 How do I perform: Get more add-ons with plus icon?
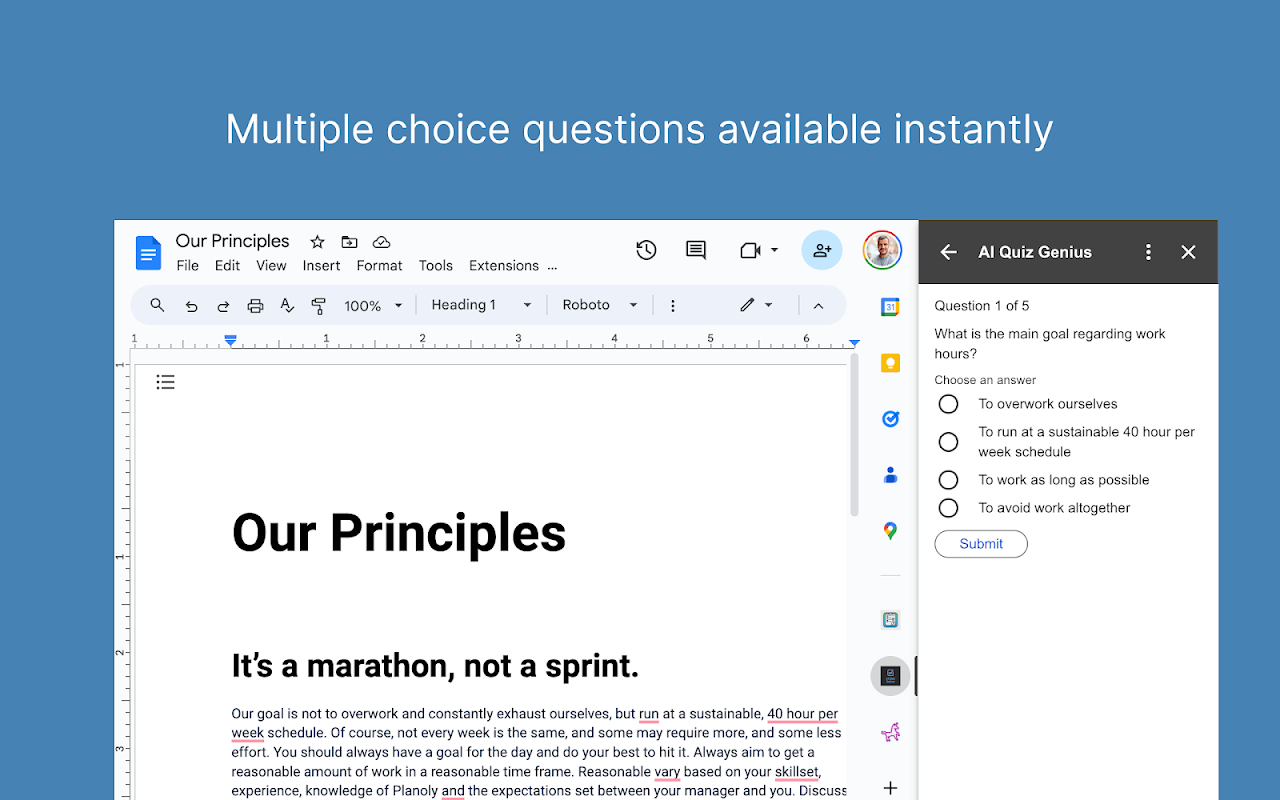(890, 788)
